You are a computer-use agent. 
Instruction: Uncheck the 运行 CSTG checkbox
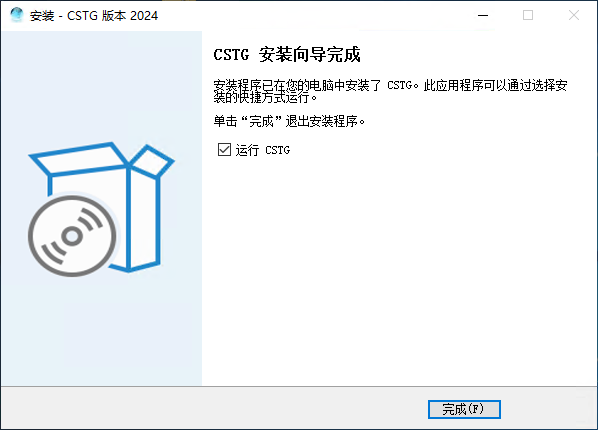pos(224,150)
